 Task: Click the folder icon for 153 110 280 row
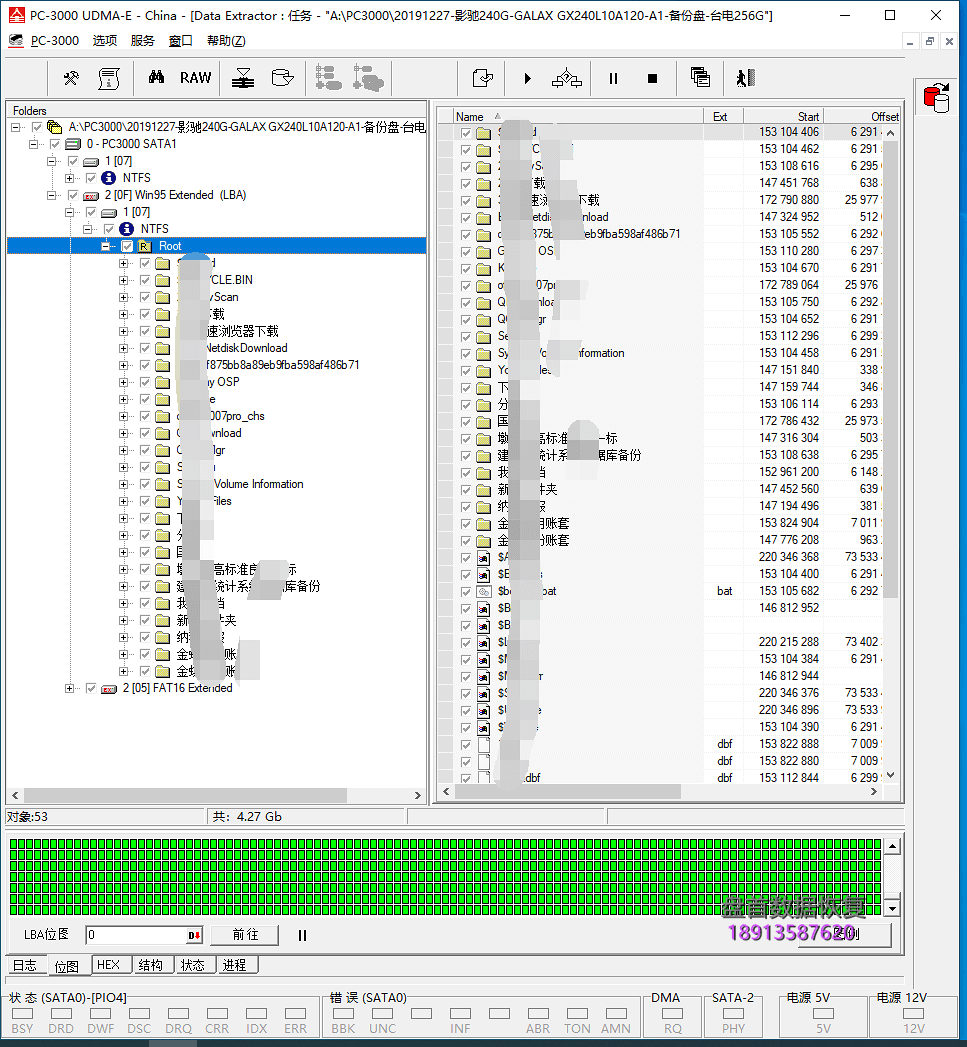pyautogui.click(x=484, y=252)
